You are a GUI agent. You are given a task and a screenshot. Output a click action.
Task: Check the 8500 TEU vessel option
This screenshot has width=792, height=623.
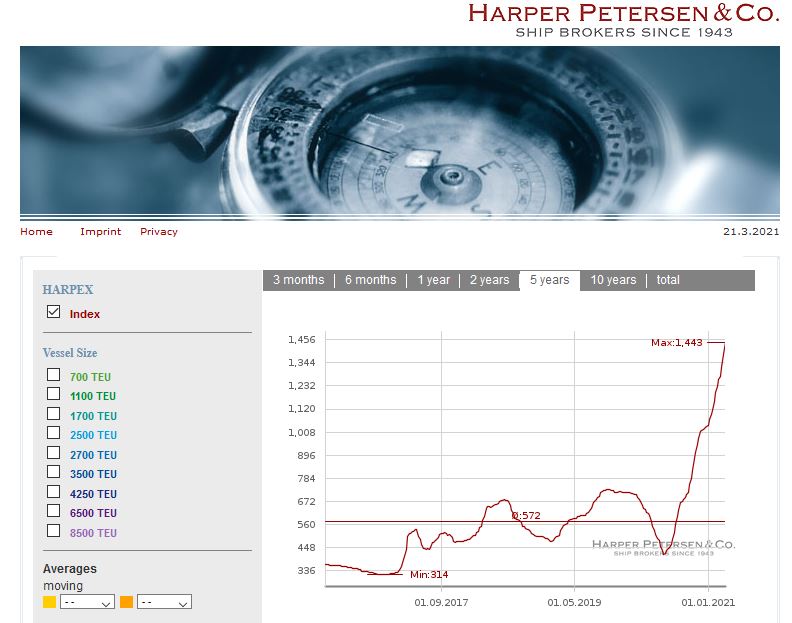[x=54, y=532]
